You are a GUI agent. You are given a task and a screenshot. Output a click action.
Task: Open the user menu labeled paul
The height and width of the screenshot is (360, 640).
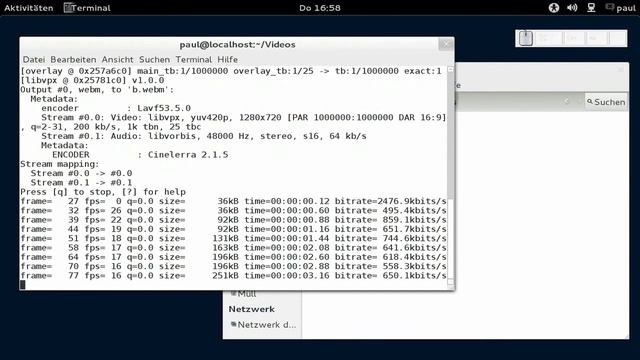pos(621,8)
